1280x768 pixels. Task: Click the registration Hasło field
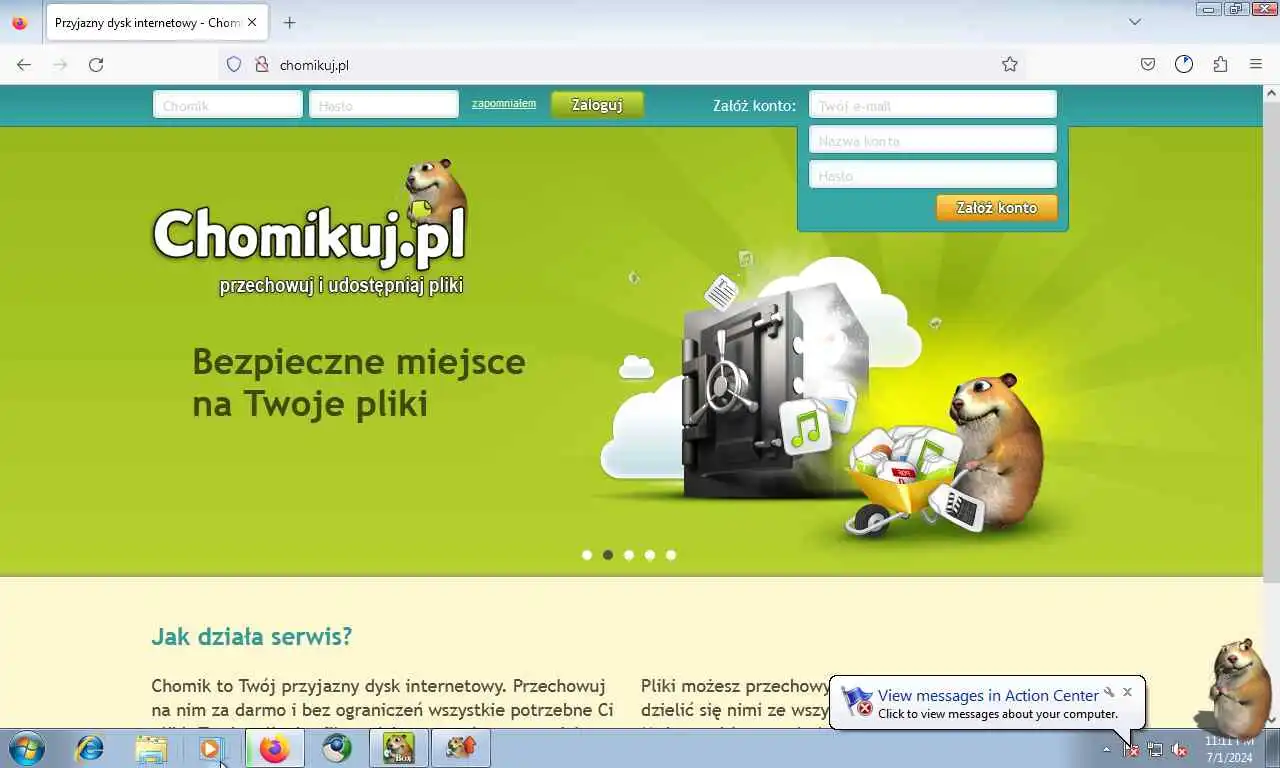[933, 175]
